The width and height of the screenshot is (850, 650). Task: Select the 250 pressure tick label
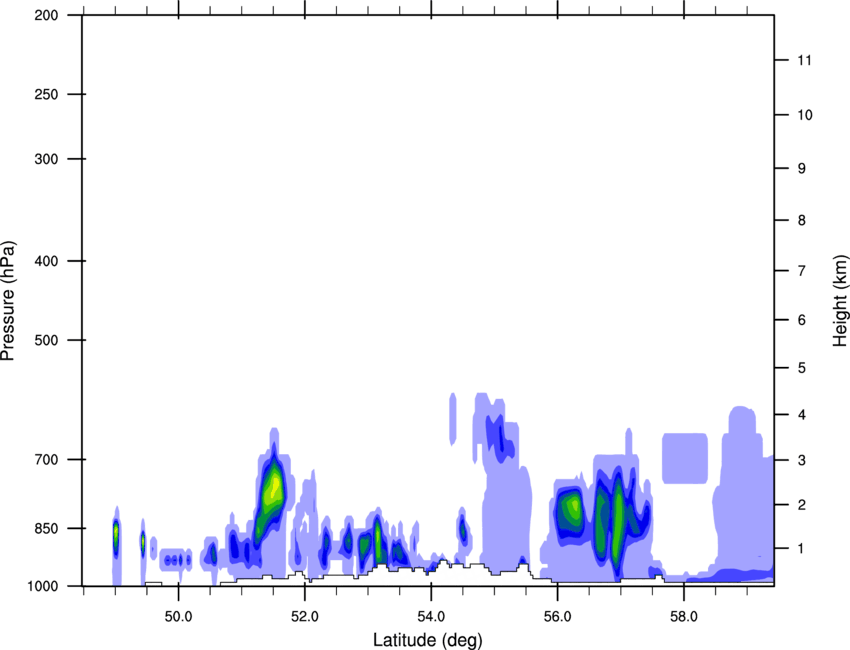point(46,94)
